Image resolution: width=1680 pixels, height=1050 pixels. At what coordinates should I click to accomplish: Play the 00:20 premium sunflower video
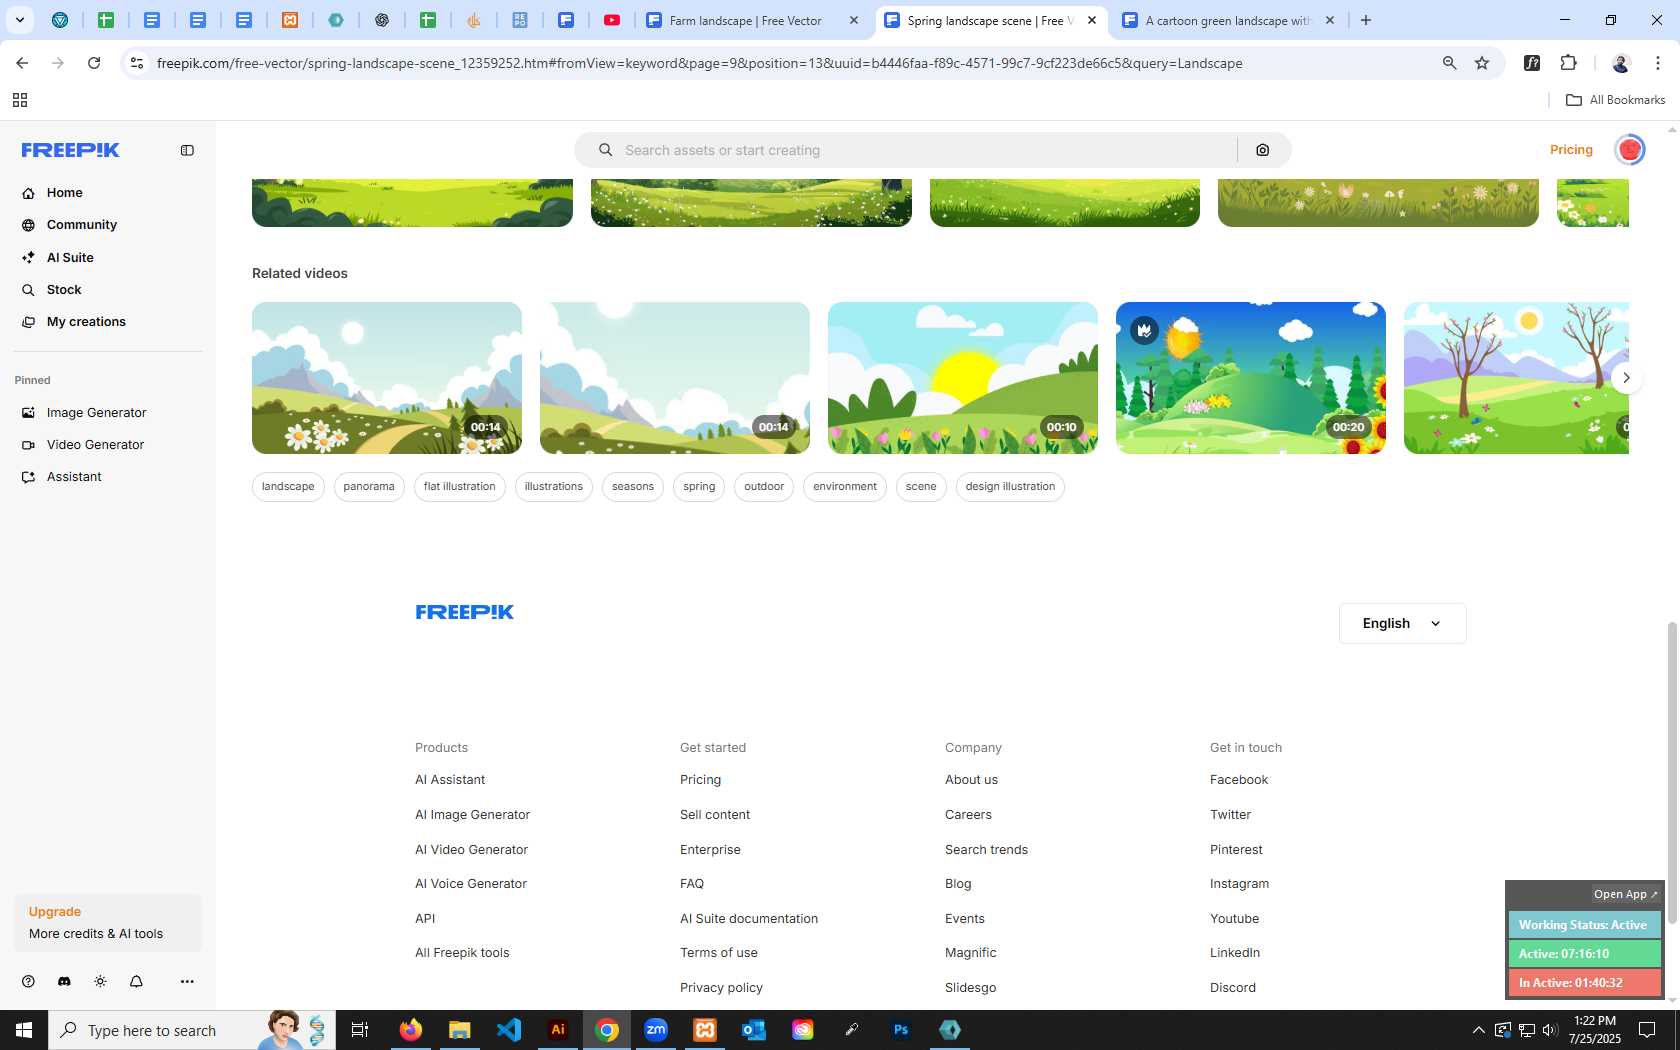1251,378
